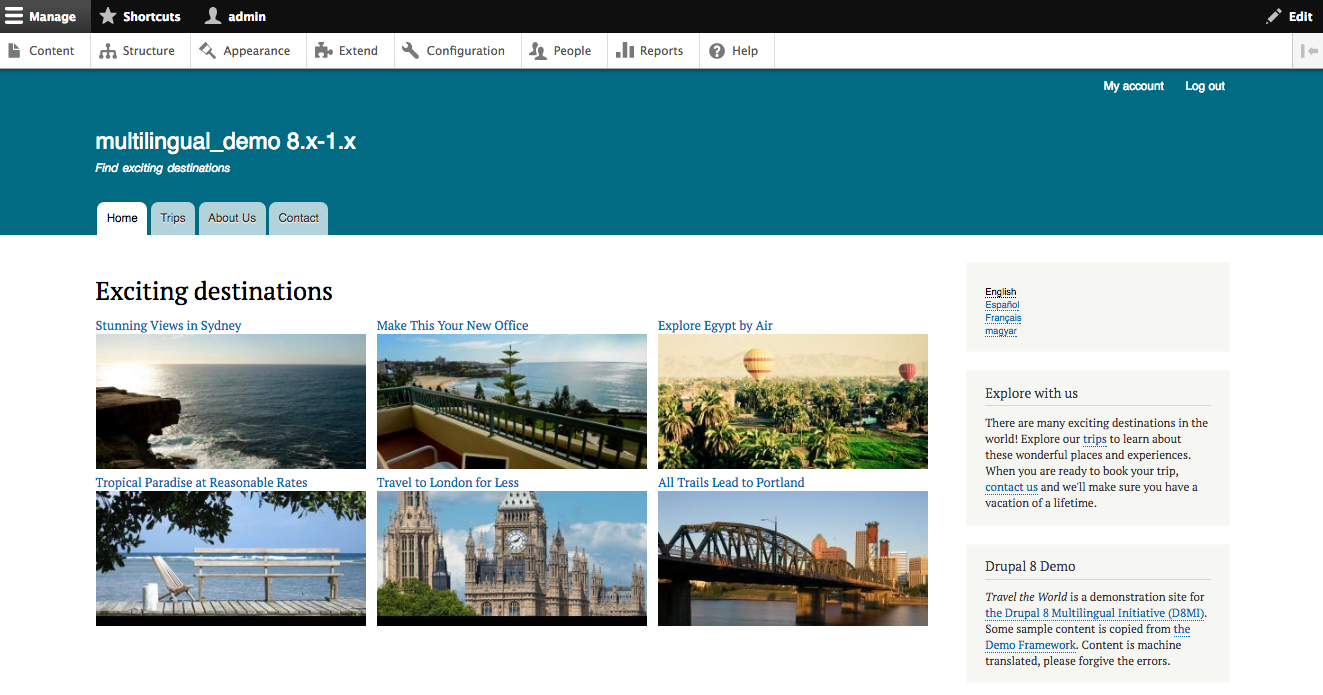The height and width of the screenshot is (695, 1323).
Task: Click the Exciting destinations heading
Action: coord(214,291)
